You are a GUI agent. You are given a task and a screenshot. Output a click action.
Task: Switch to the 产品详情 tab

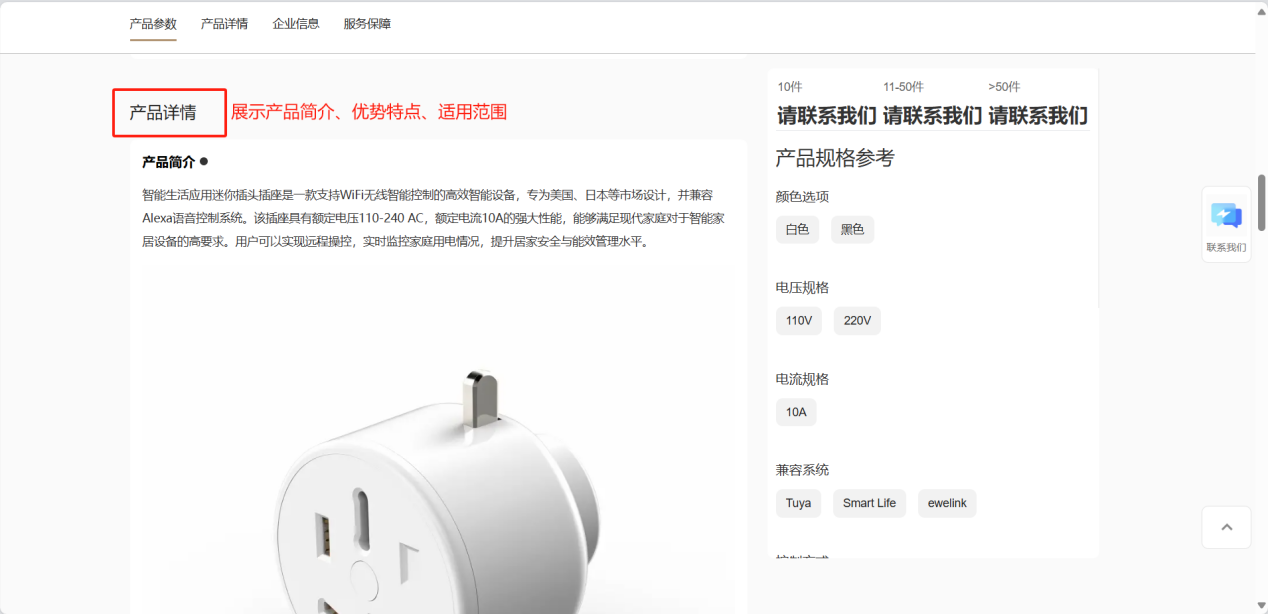pos(224,24)
